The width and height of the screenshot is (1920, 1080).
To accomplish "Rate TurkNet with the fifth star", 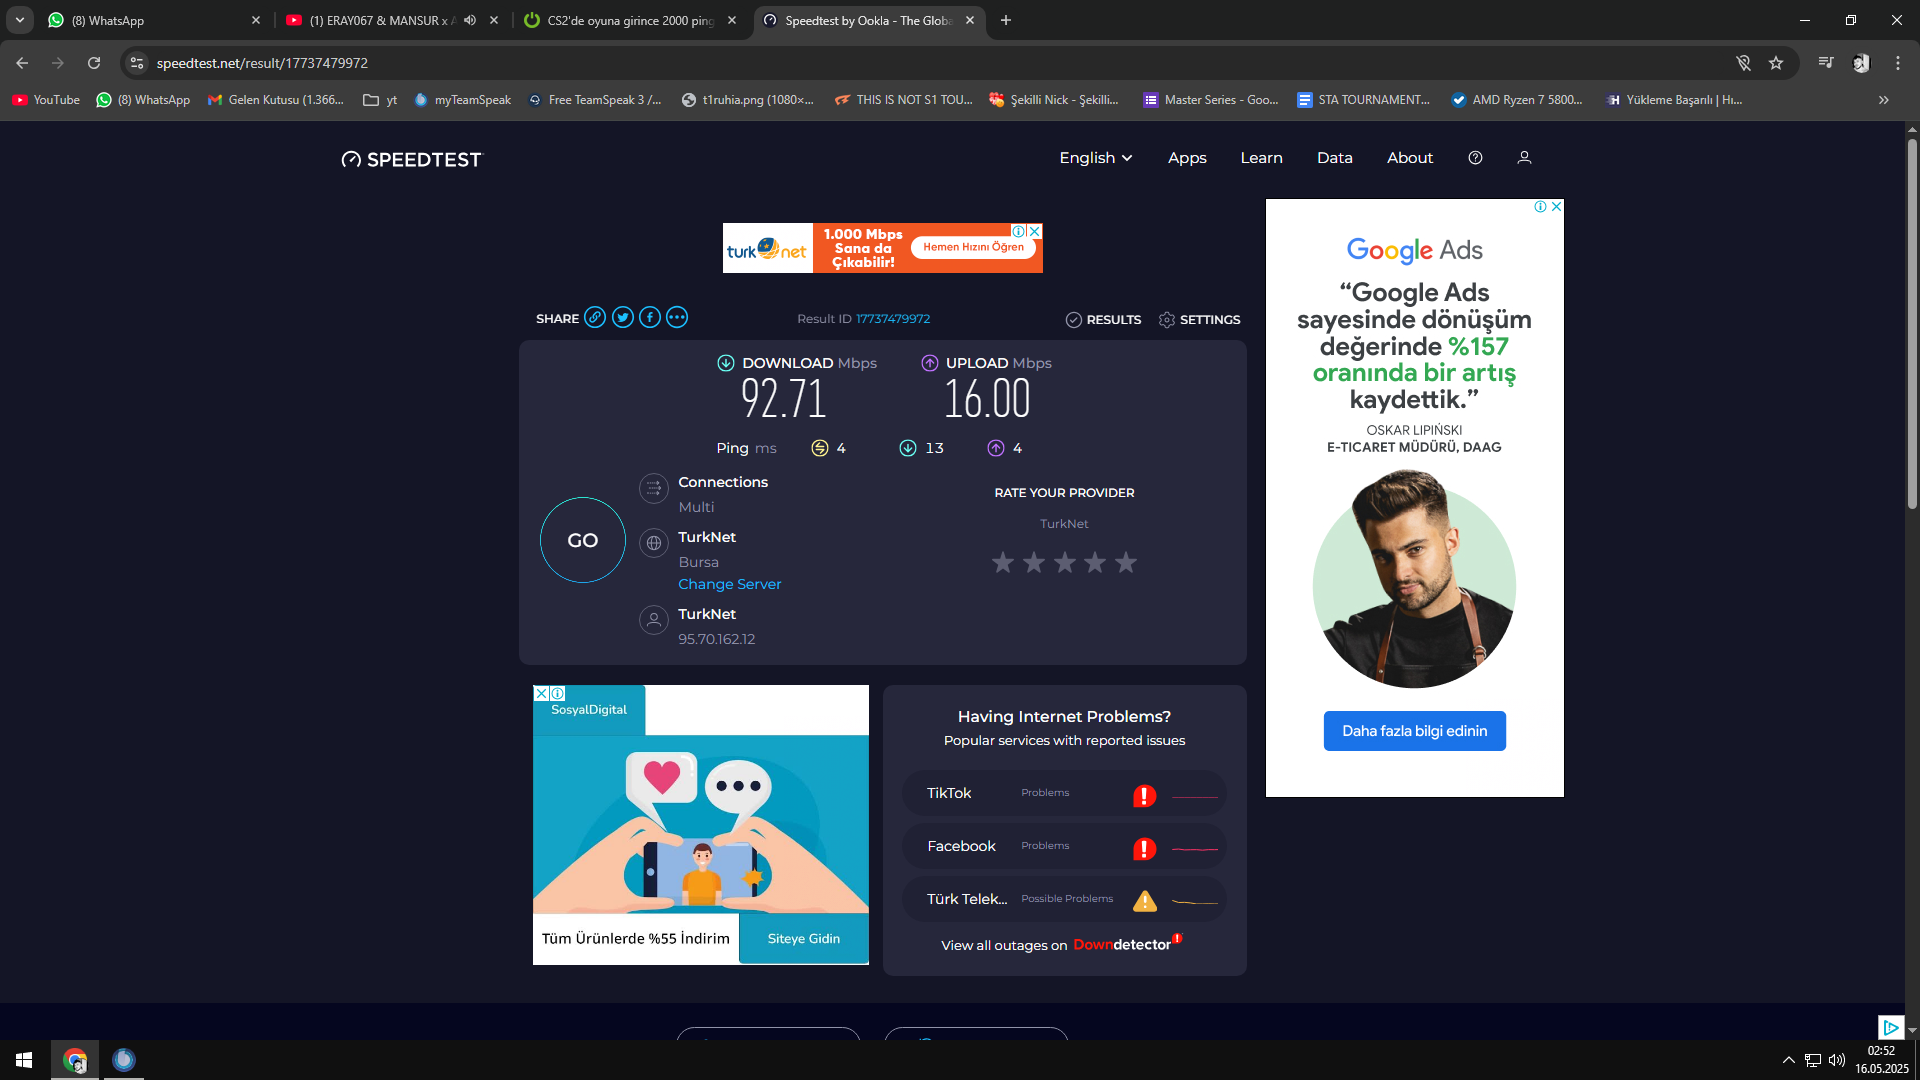I will [1126, 563].
